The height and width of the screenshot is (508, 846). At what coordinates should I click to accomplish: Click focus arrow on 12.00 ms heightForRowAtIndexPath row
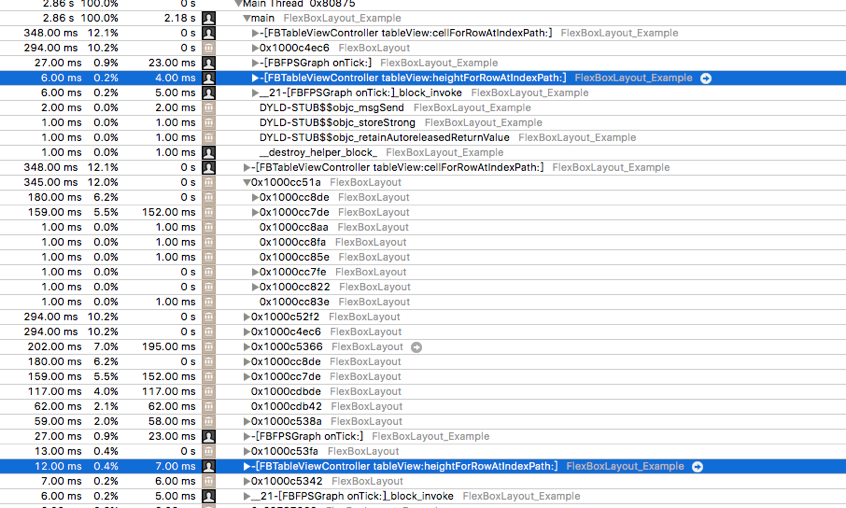(x=697, y=466)
